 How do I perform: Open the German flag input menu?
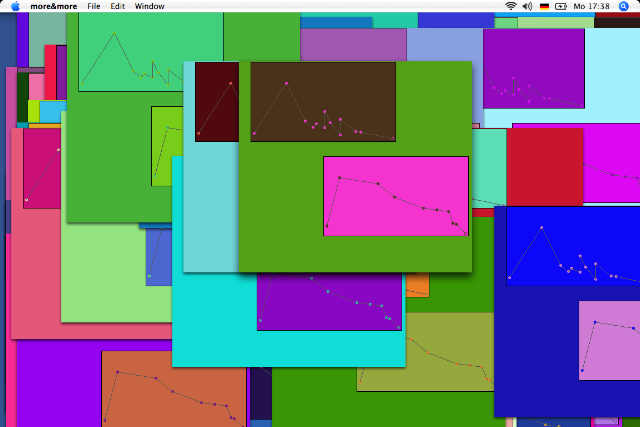pos(544,6)
